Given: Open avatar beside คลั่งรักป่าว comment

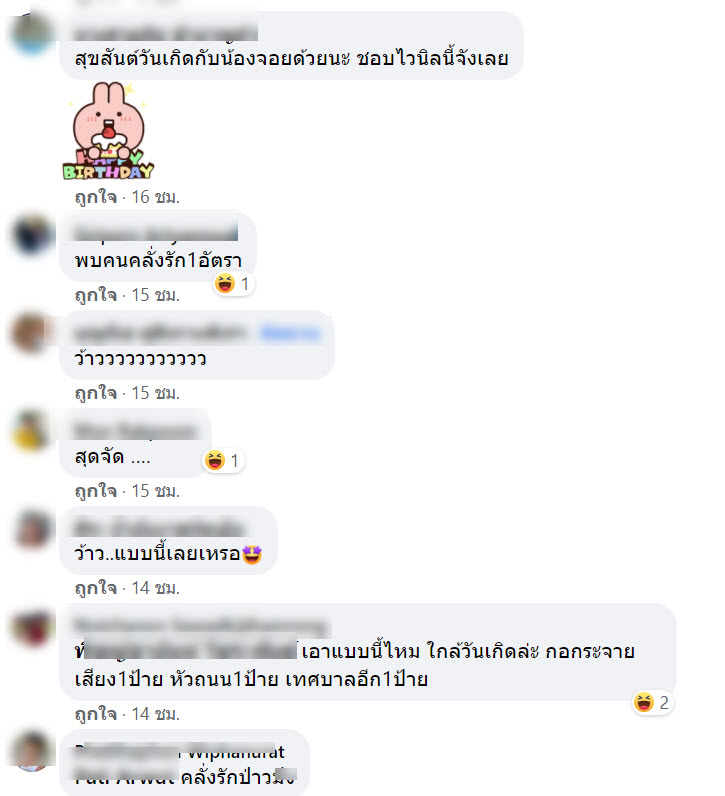Looking at the screenshot, I should coord(33,752).
